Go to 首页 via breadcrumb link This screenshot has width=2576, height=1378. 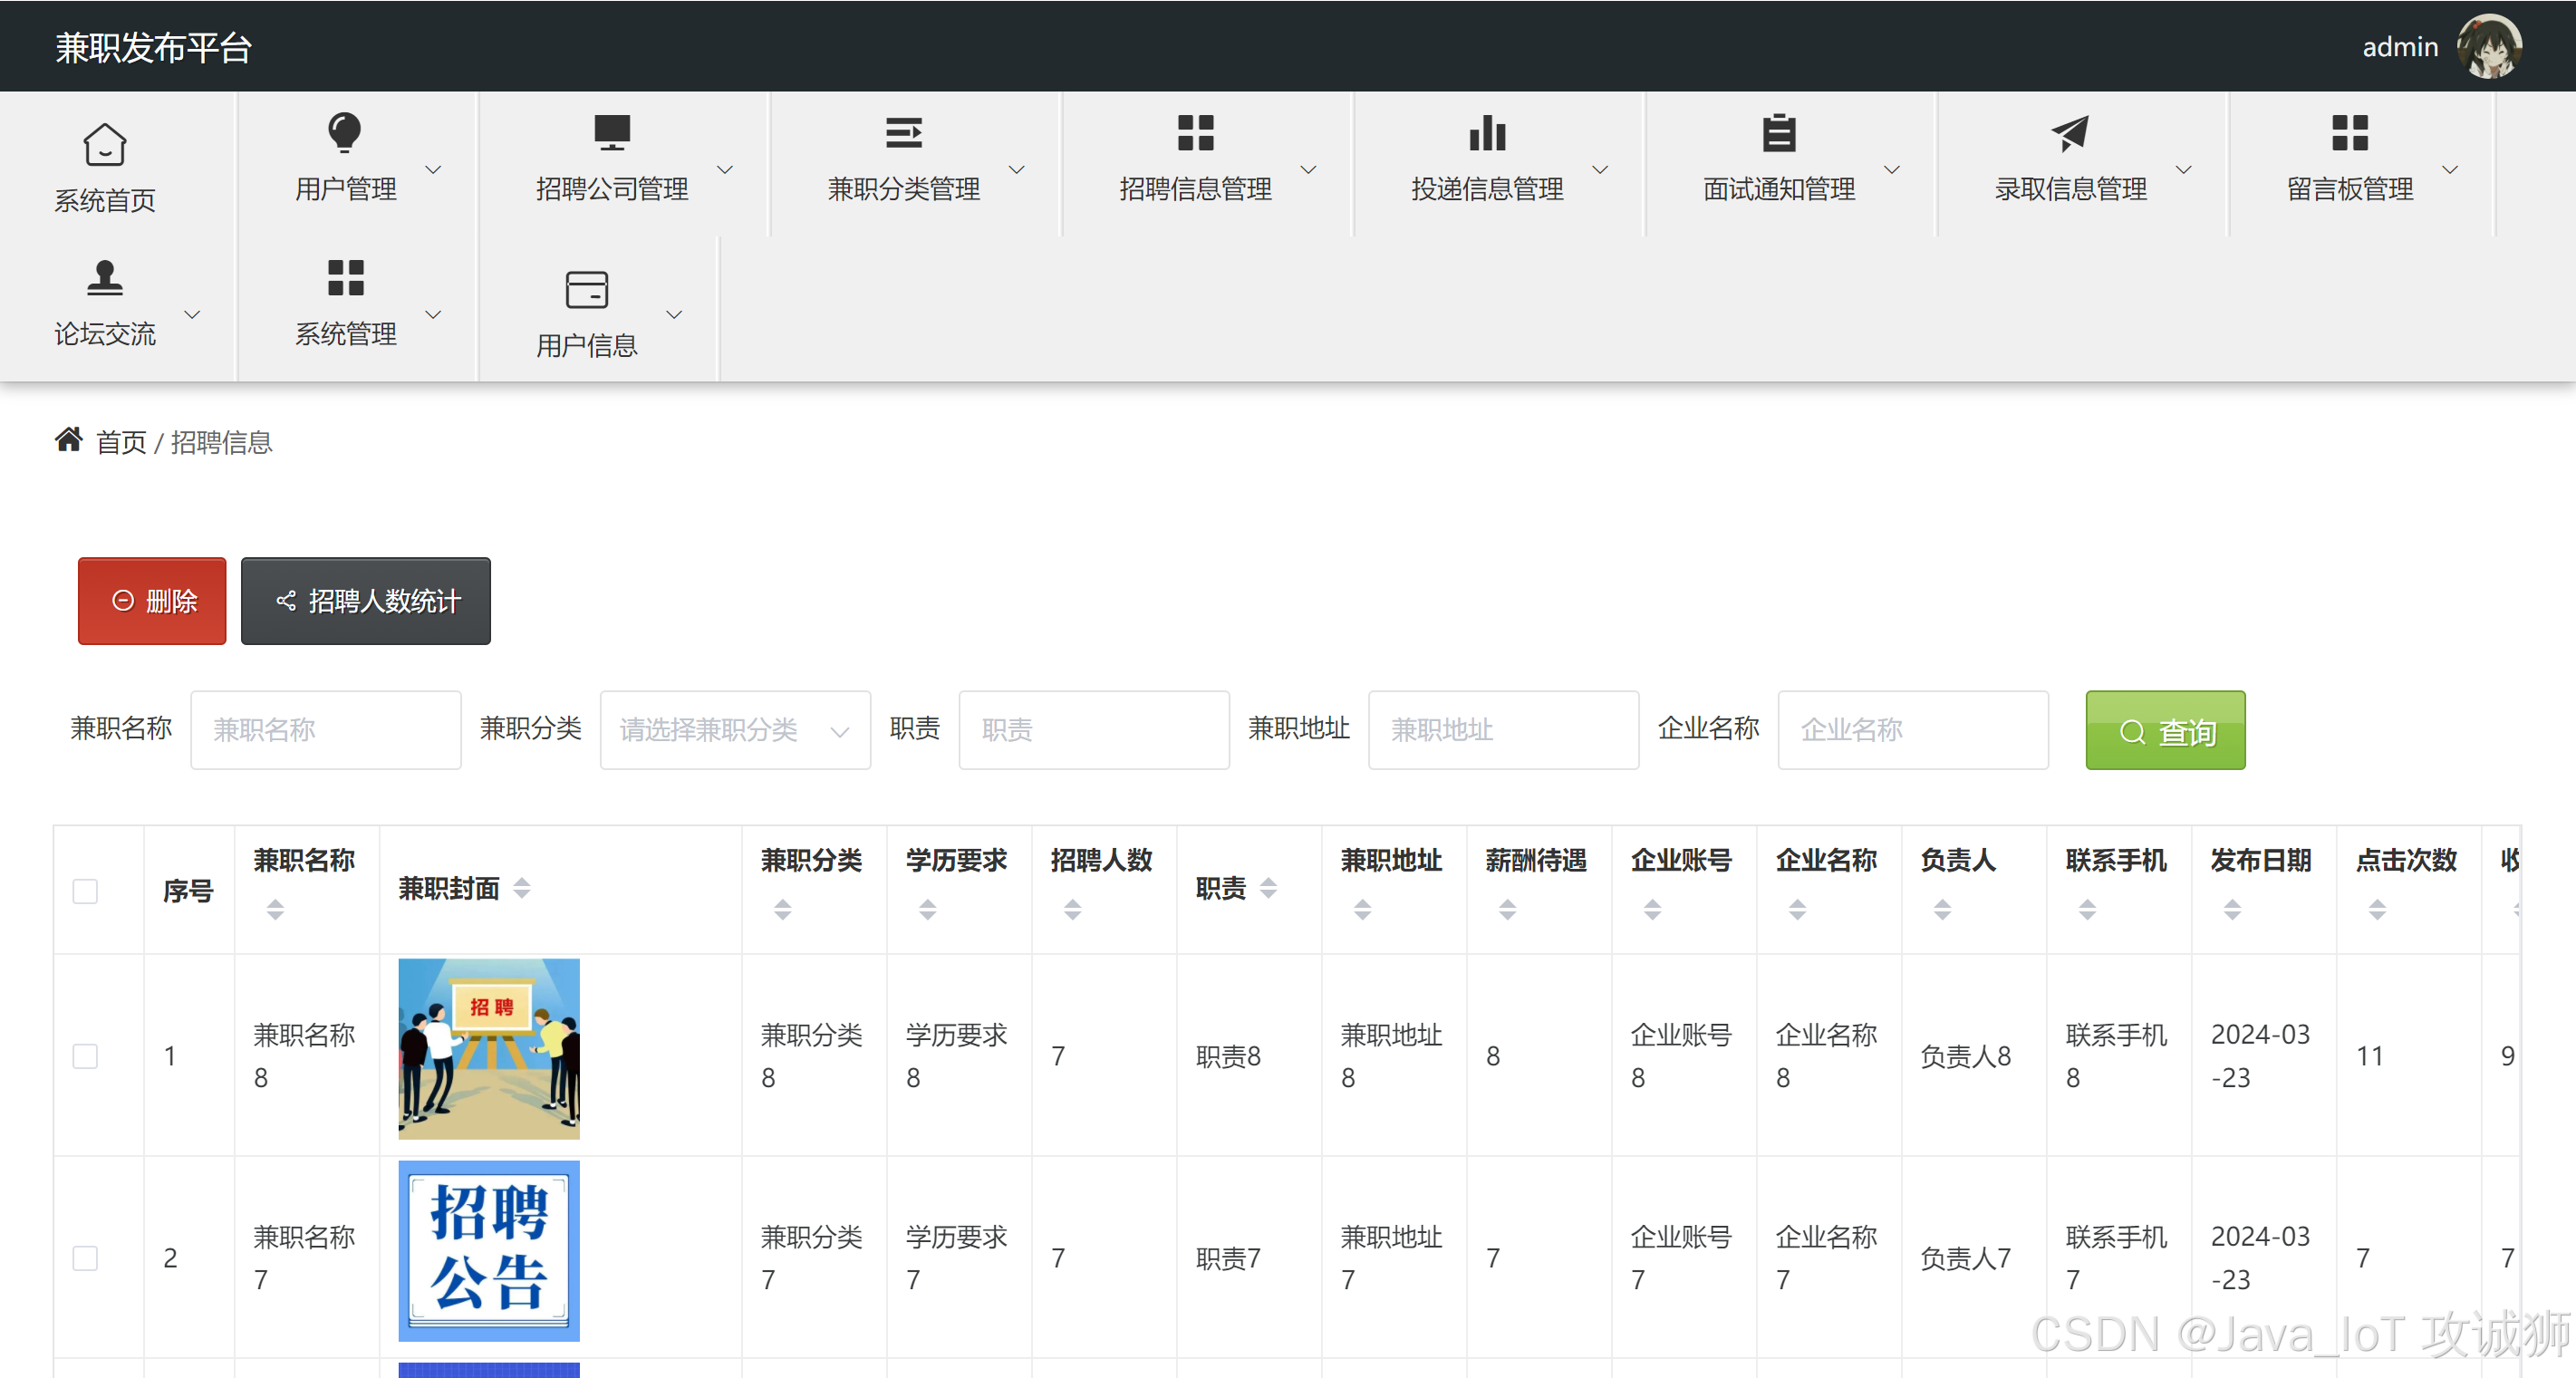click(121, 442)
